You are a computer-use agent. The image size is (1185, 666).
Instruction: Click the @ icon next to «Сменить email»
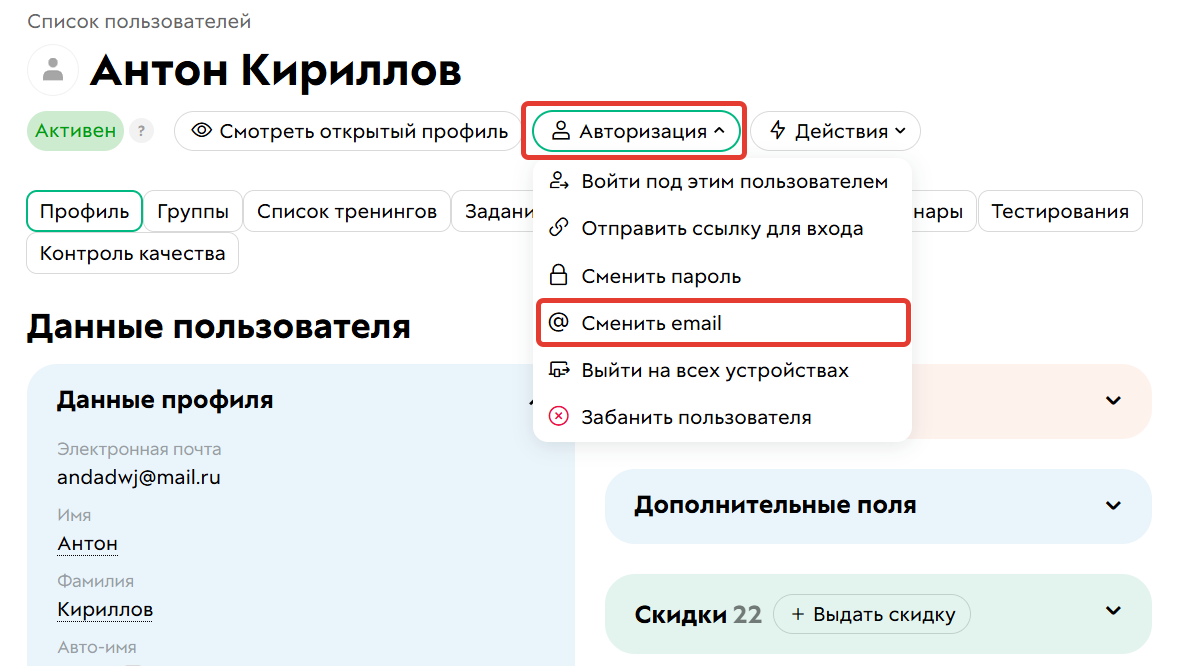(x=560, y=322)
